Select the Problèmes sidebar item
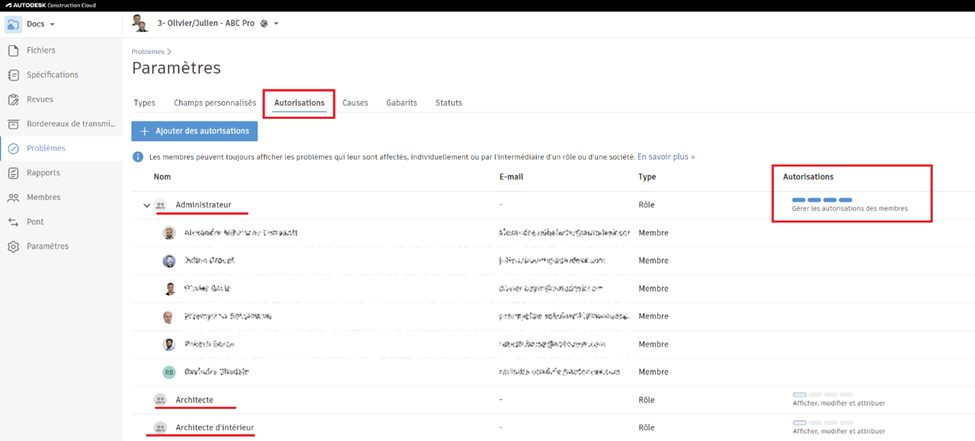The height and width of the screenshot is (441, 975). point(45,148)
